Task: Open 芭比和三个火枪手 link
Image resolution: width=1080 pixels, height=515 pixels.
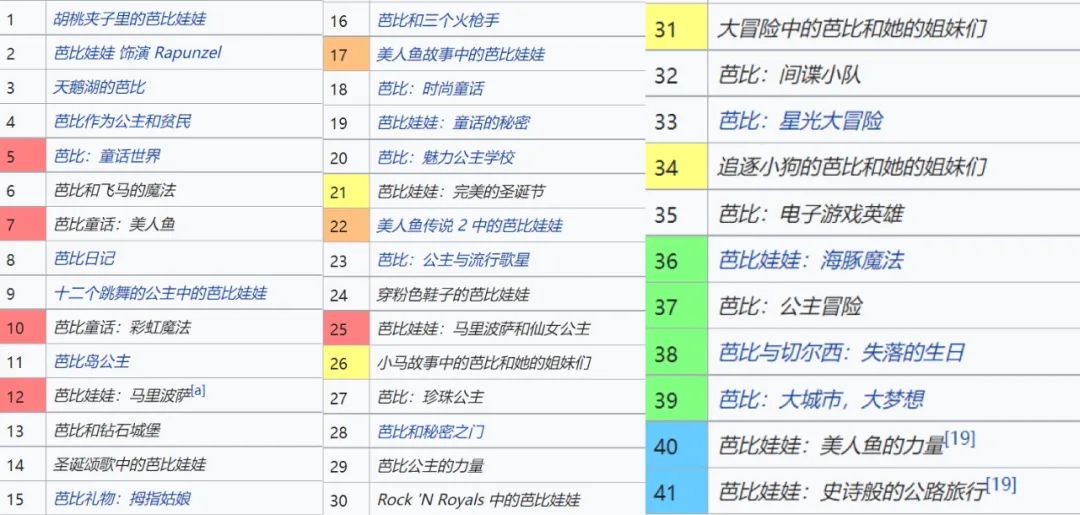Action: click(x=438, y=21)
